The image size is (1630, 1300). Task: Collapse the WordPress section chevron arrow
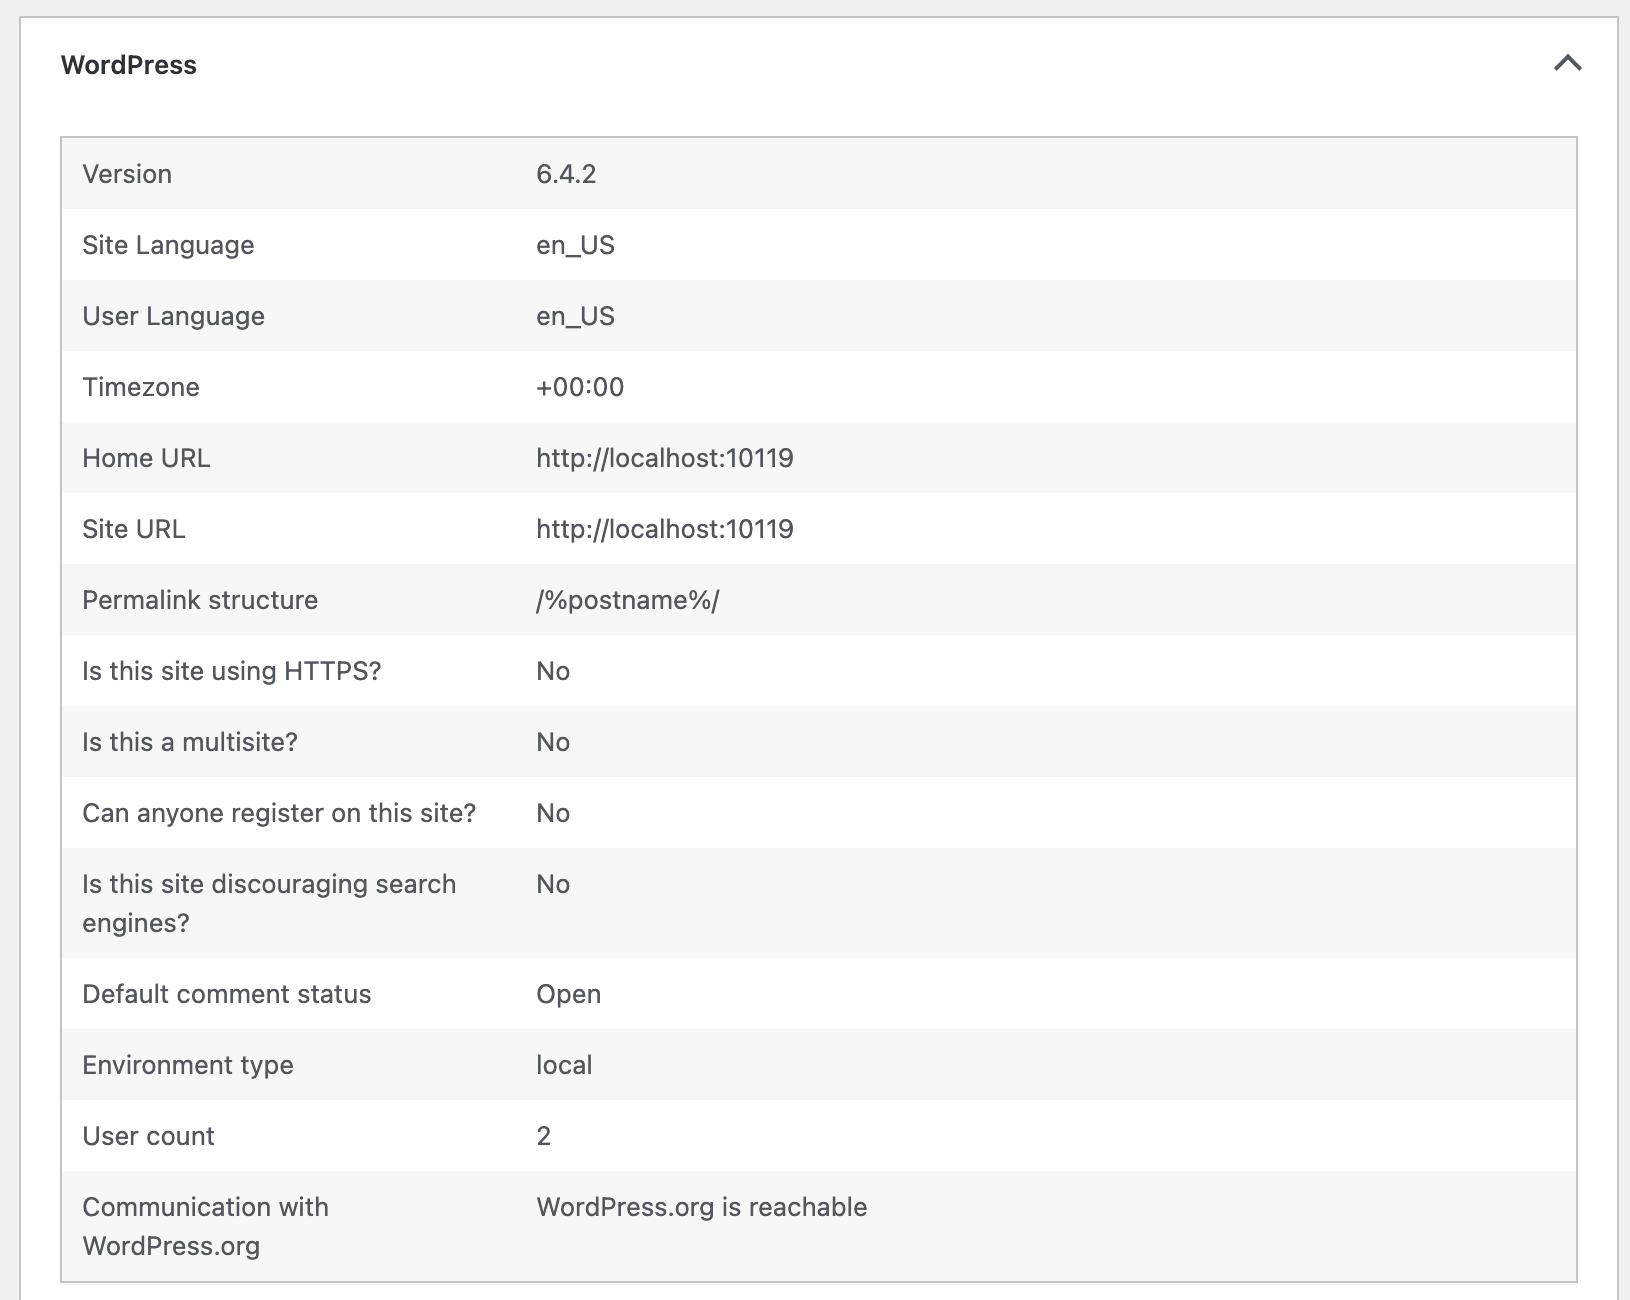pyautogui.click(x=1567, y=64)
